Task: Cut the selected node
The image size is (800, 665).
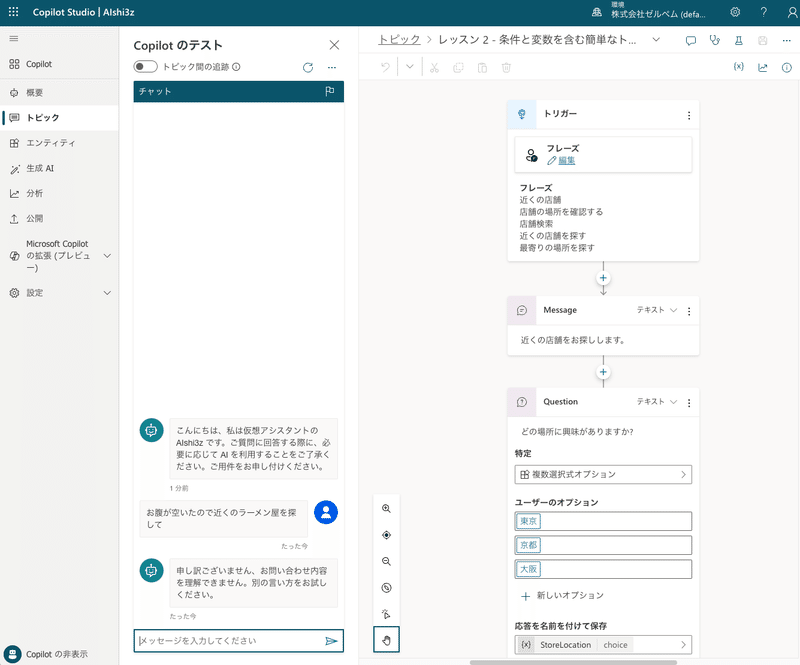Action: tap(434, 67)
